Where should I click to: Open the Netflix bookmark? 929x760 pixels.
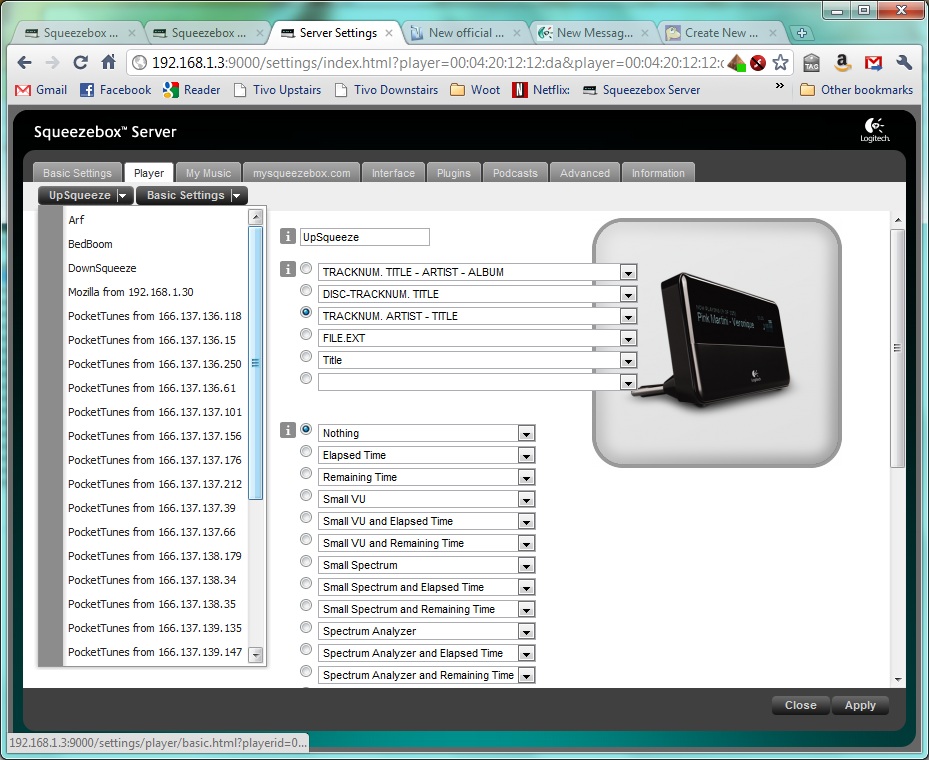[x=541, y=90]
